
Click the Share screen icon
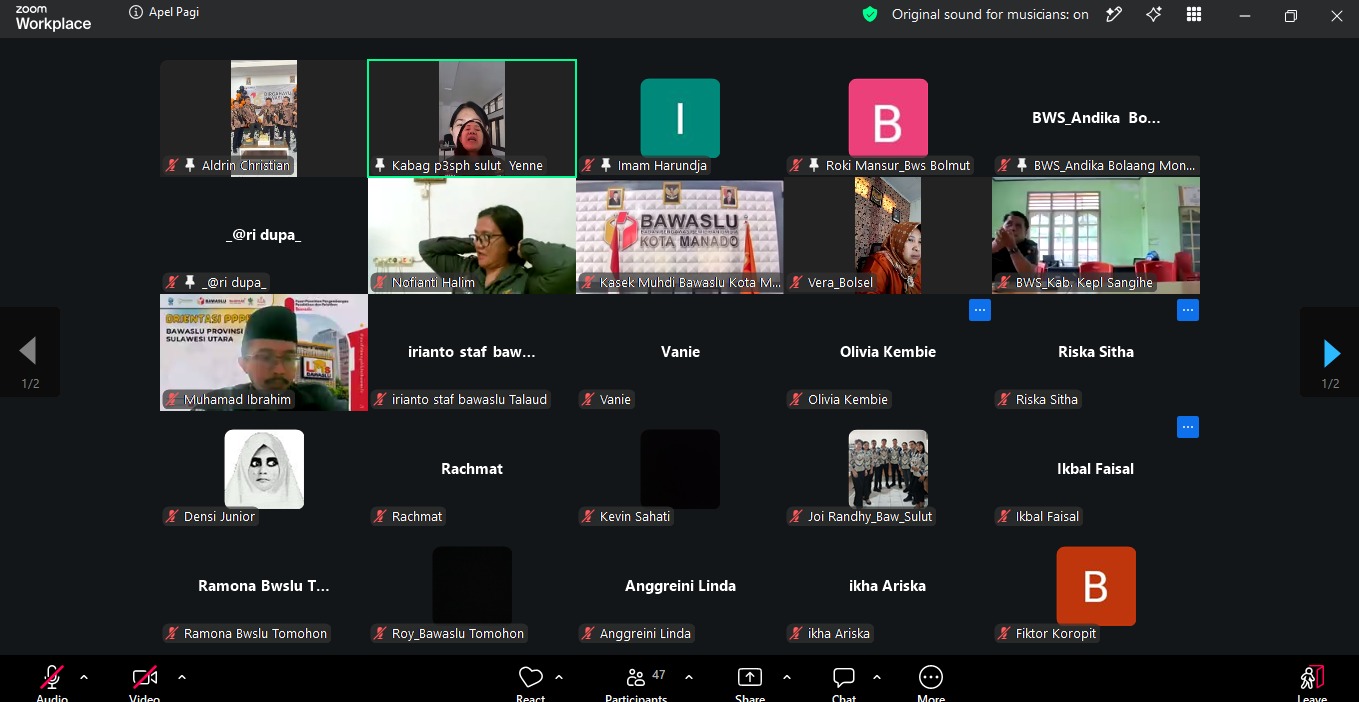click(x=750, y=678)
